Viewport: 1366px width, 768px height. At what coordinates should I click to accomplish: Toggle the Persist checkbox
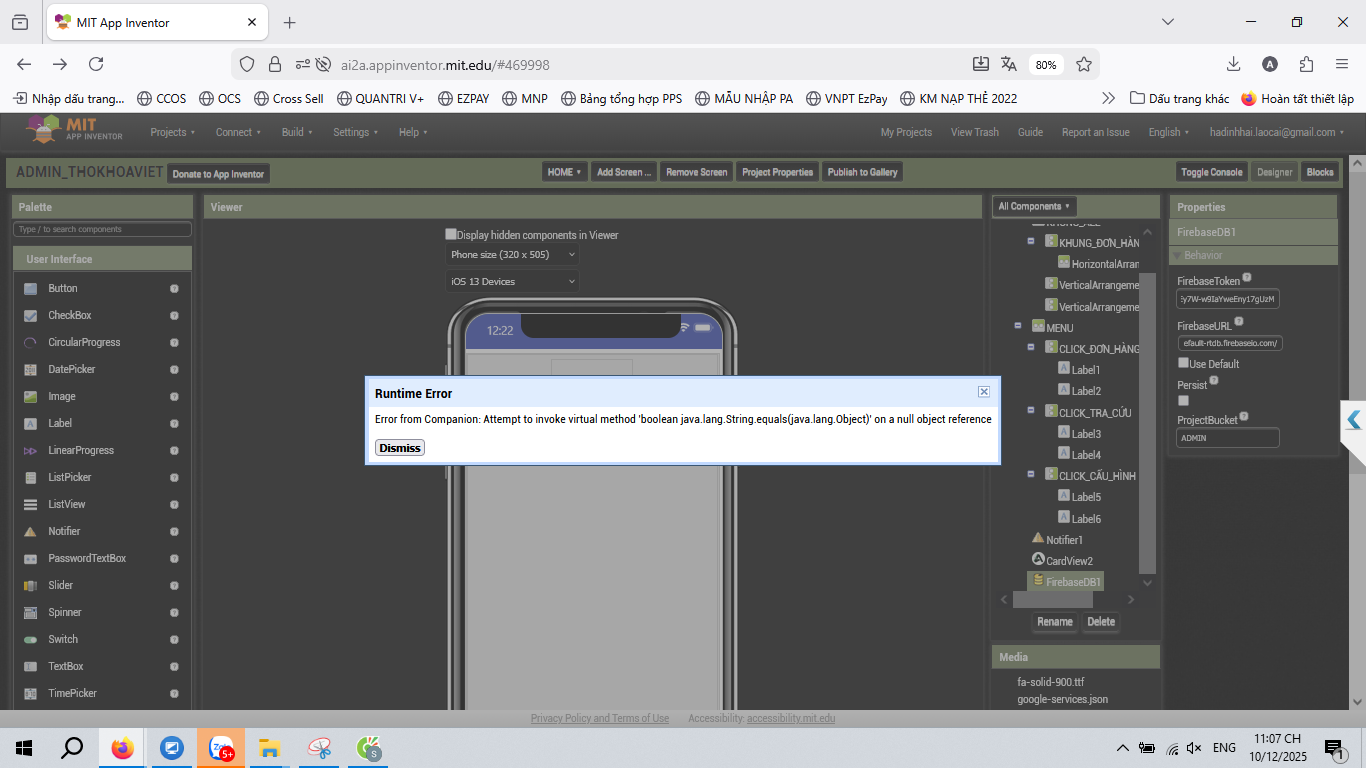pos(1184,400)
